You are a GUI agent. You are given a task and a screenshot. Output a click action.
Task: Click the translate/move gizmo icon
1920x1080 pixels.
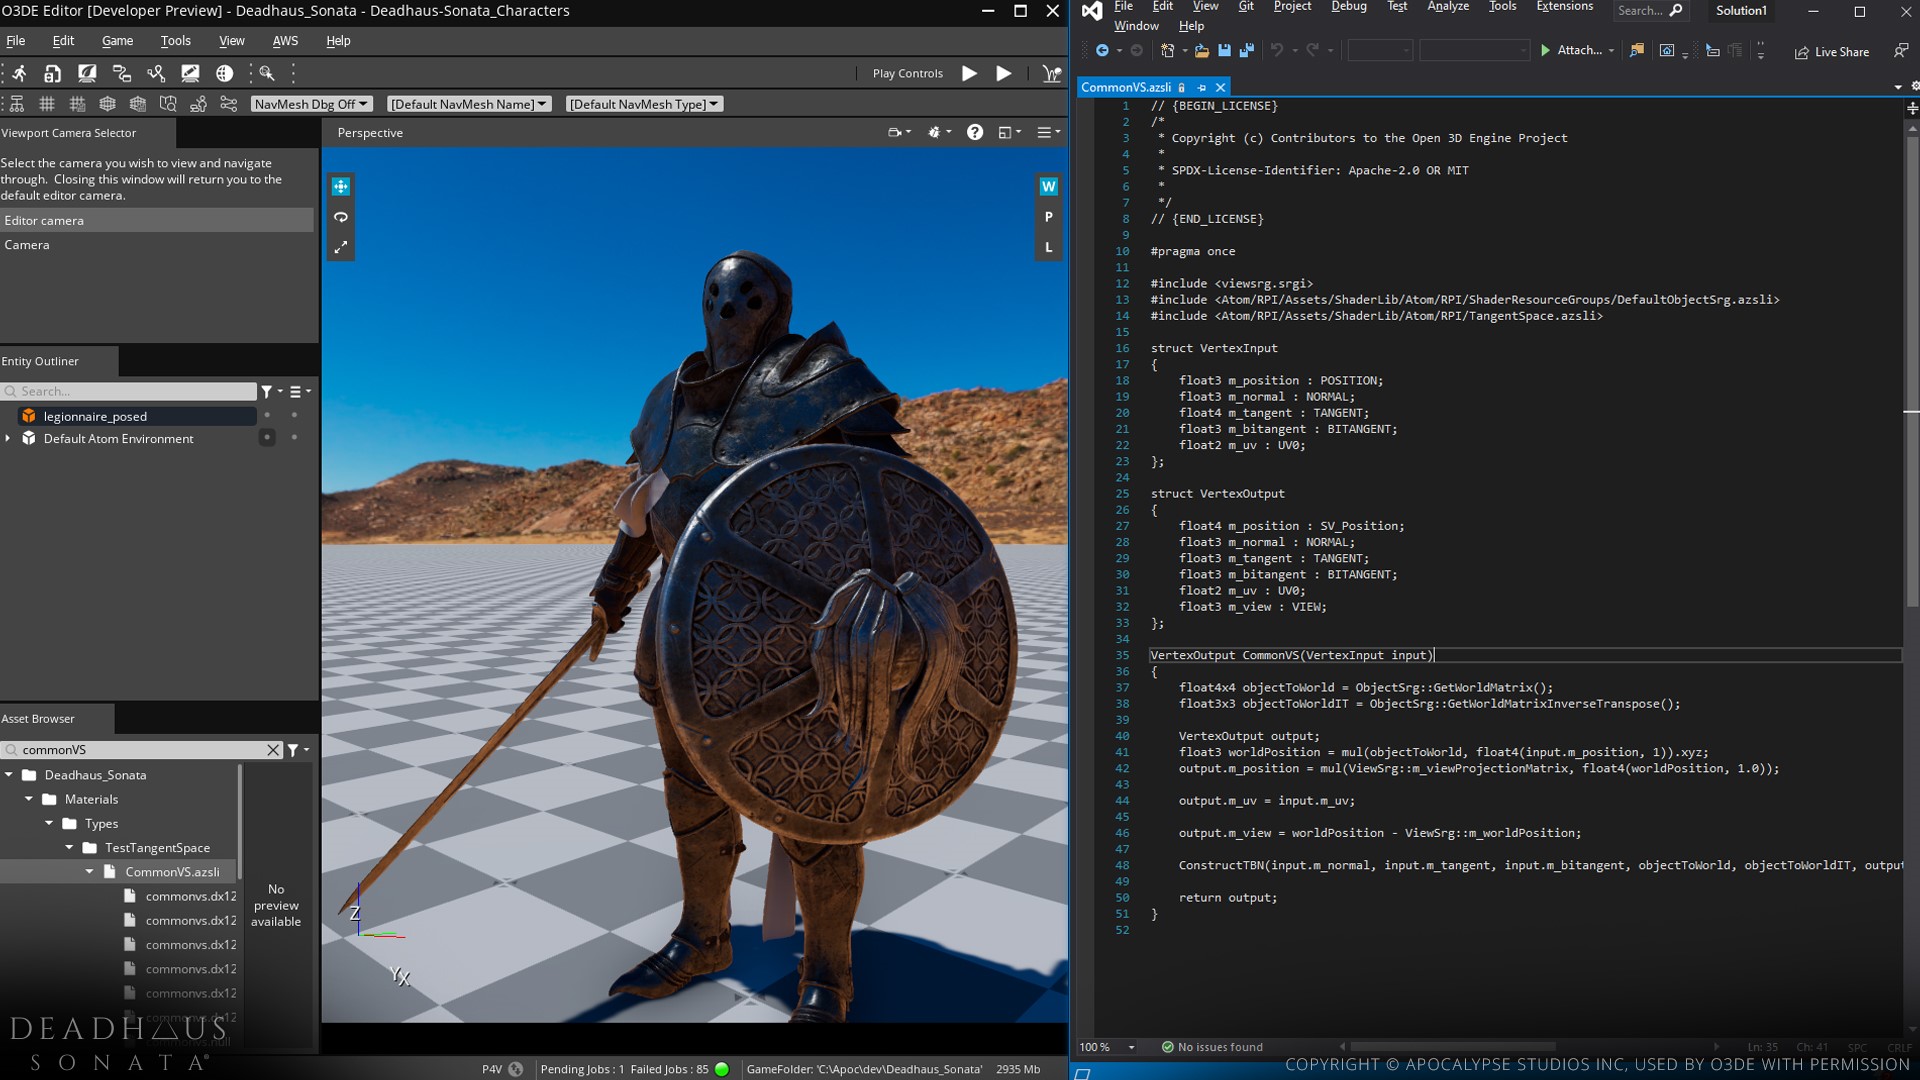pyautogui.click(x=340, y=186)
